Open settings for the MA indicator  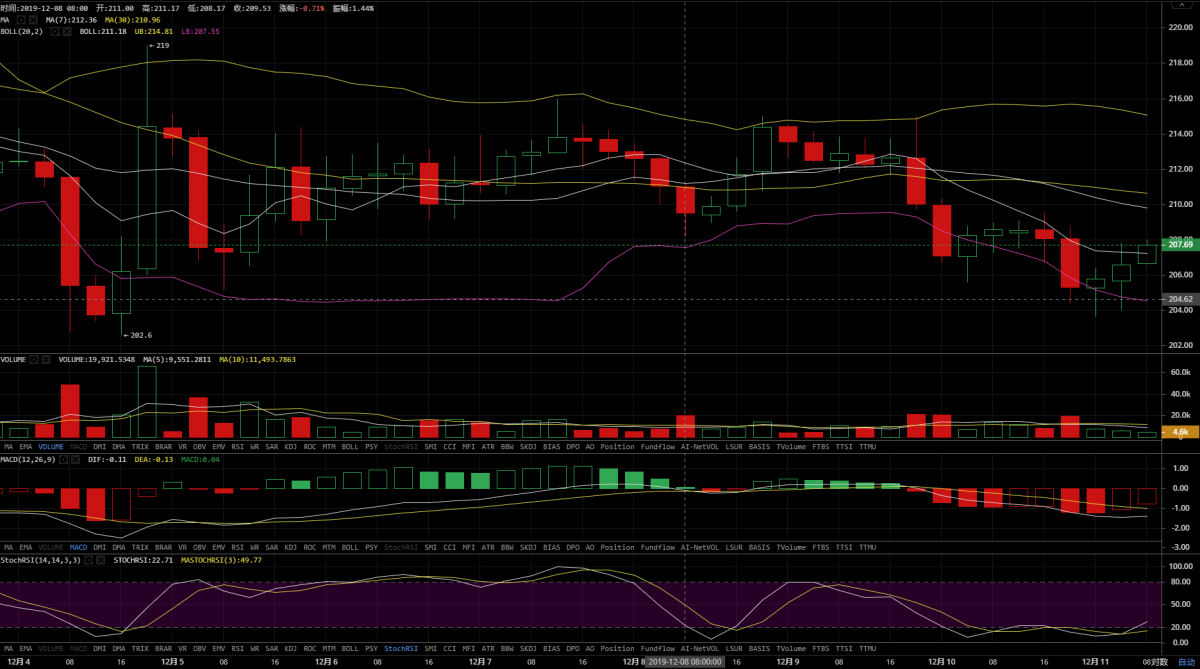(x=21, y=20)
